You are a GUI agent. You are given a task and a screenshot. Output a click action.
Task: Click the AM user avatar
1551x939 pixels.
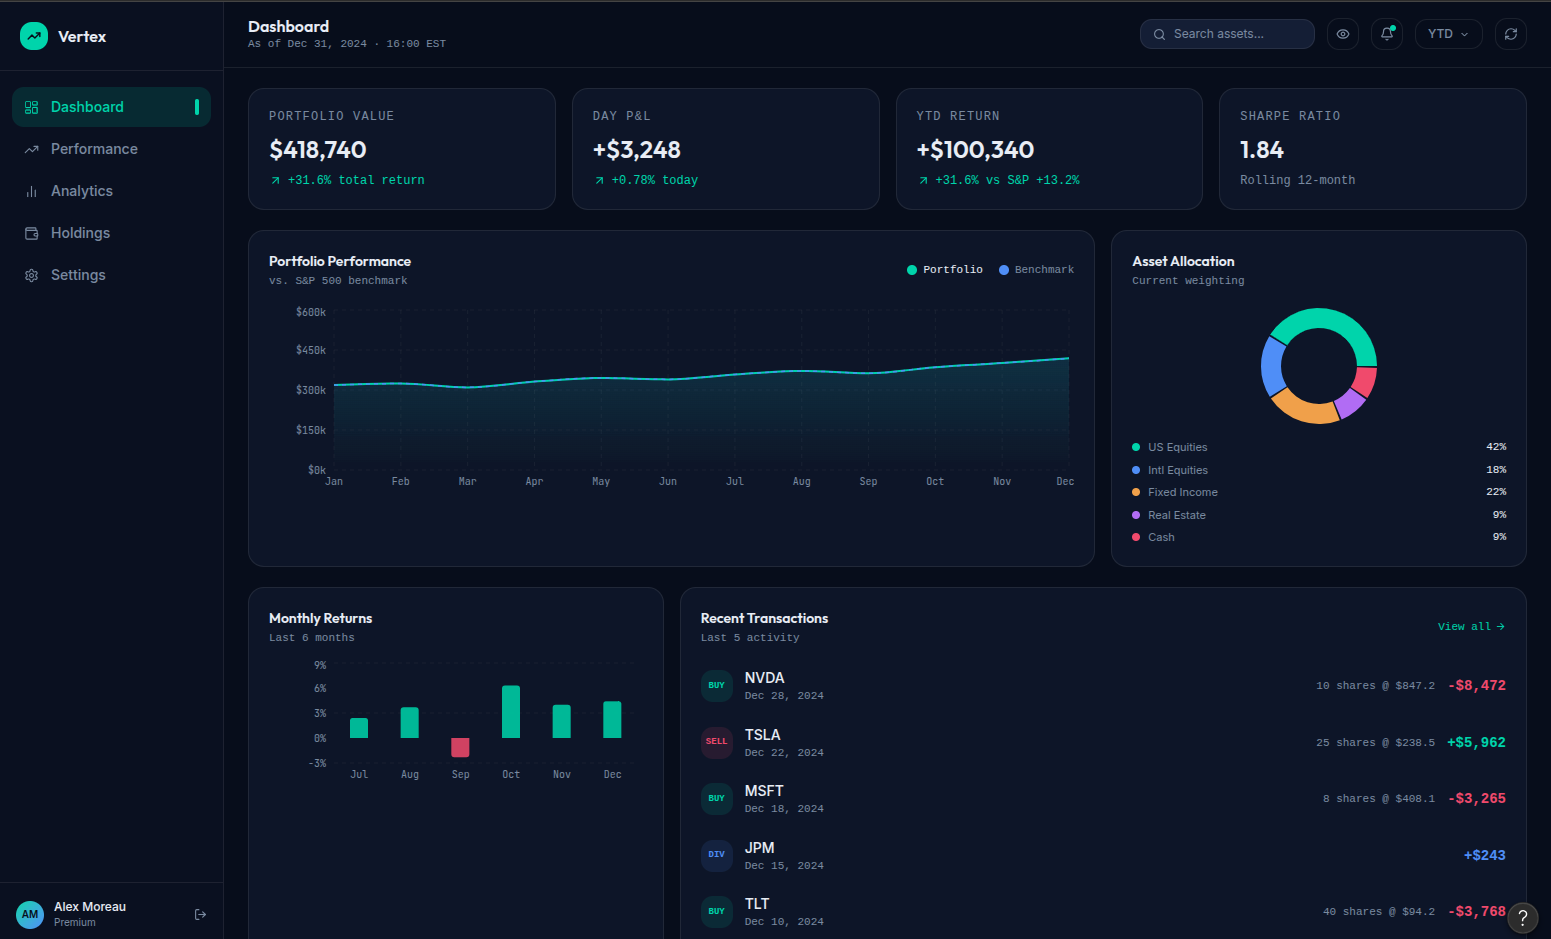click(x=30, y=914)
